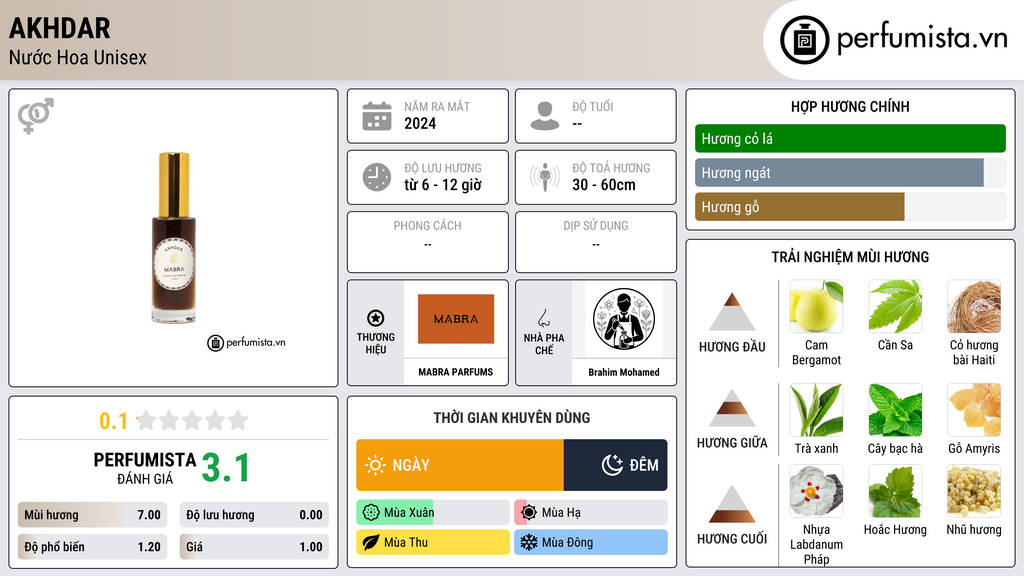Click the Giá 1.00 rating bar
Screen dimensions: 1024x576
(x=254, y=547)
